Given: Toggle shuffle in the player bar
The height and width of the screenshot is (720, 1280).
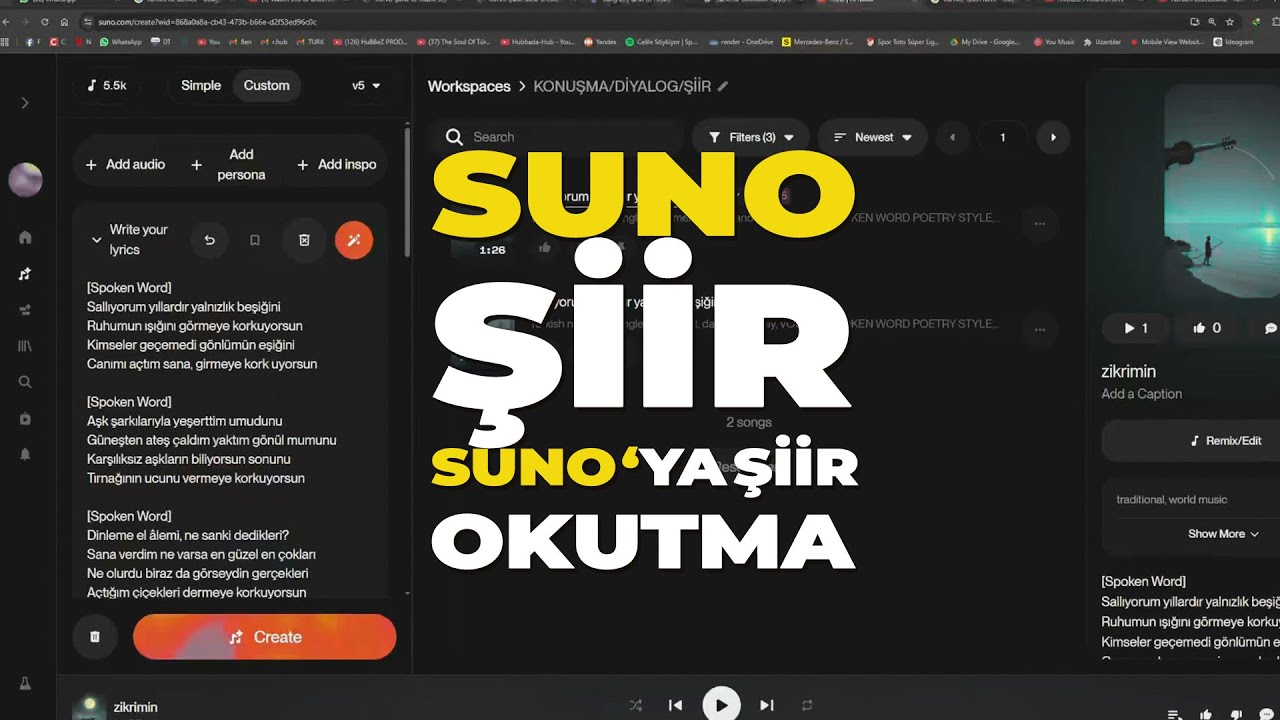Looking at the screenshot, I should (x=636, y=705).
